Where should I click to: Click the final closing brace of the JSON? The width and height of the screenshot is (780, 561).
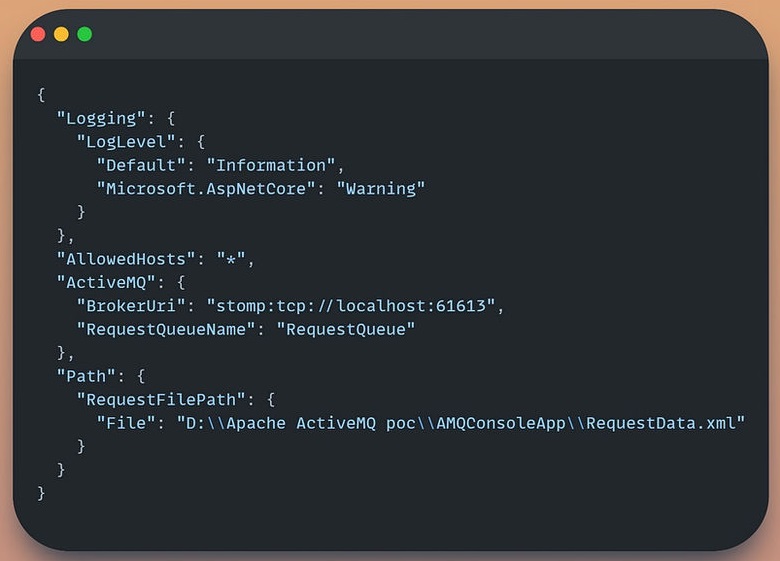pyautogui.click(x=41, y=493)
